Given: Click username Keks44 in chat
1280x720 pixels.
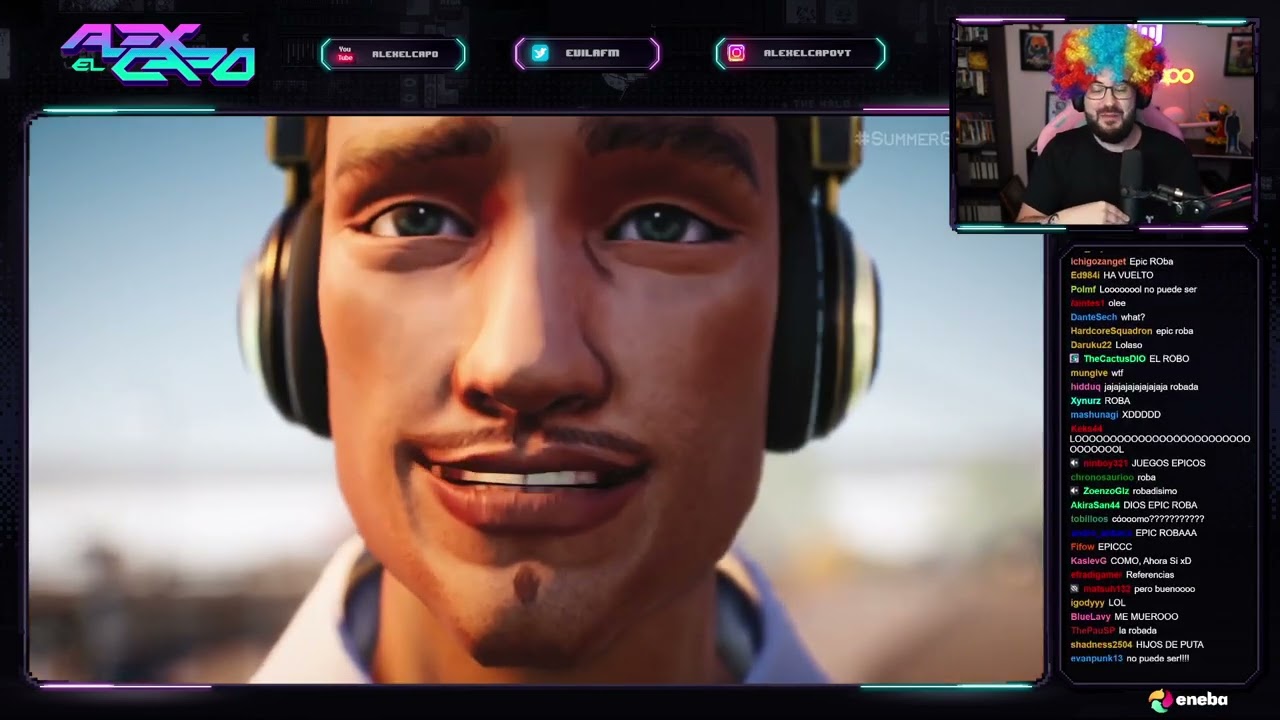Looking at the screenshot, I should (1086, 429).
